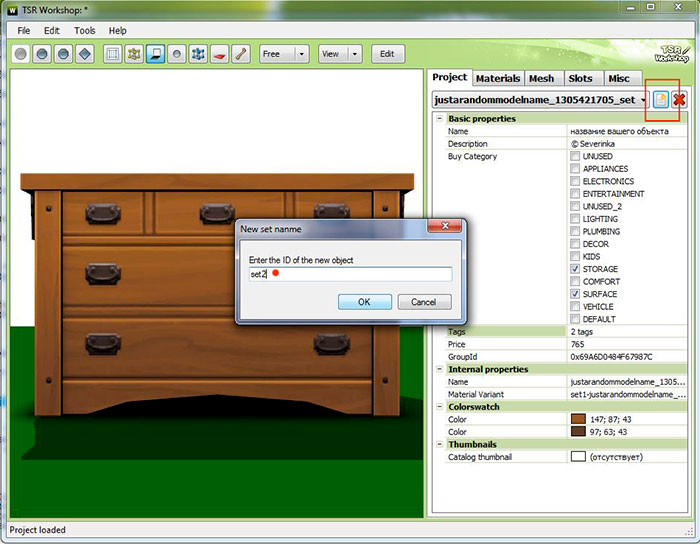Screen dimensions: 700x544
Task: Select the bone tool icon
Action: click(x=240, y=54)
